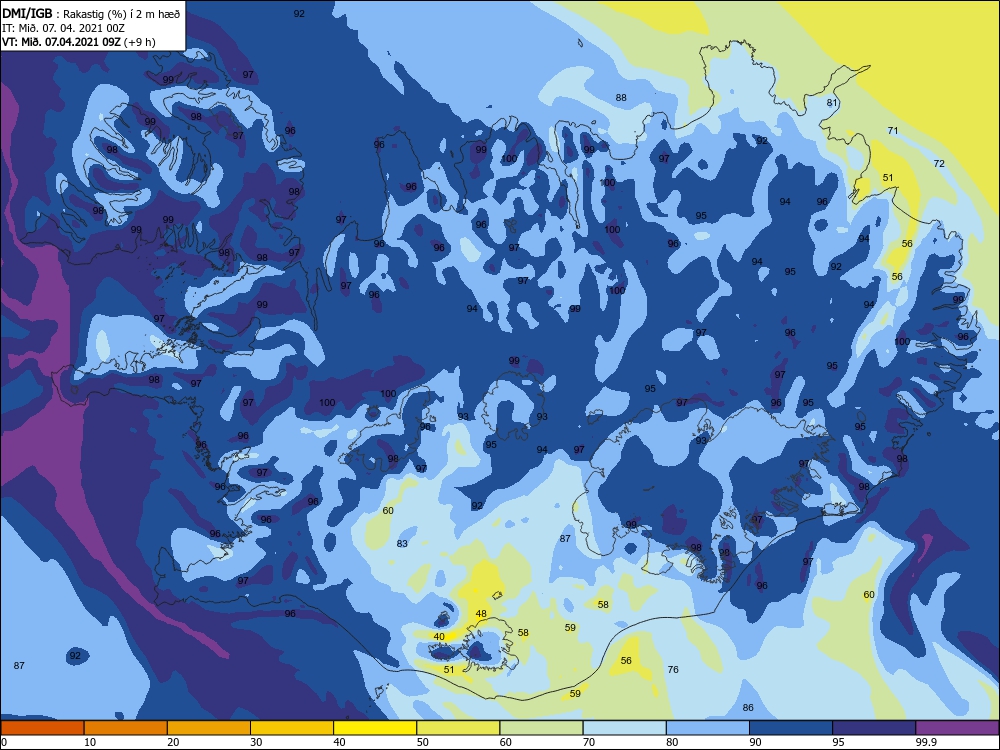Select the purple legend swatch above 99.9
Image resolution: width=1000 pixels, height=750 pixels.
(x=957, y=728)
